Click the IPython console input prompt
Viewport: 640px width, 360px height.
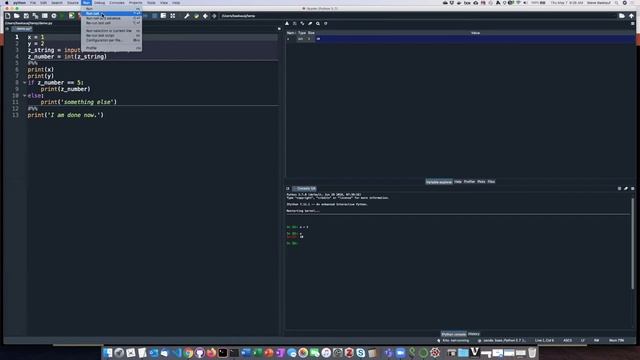292,243
